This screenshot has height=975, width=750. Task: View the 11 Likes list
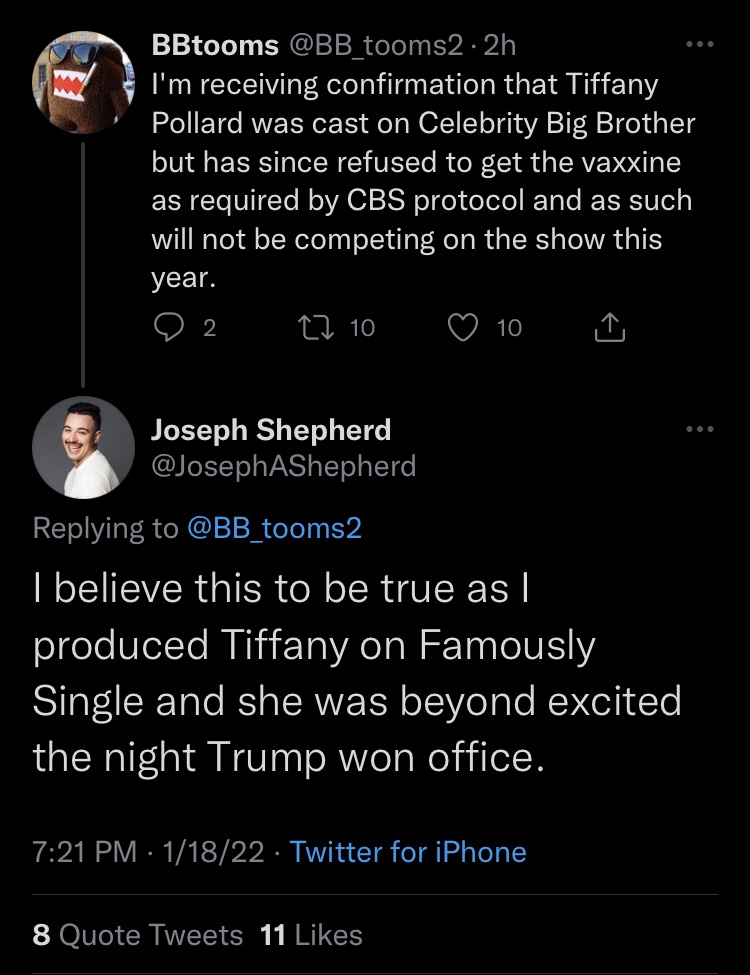311,935
